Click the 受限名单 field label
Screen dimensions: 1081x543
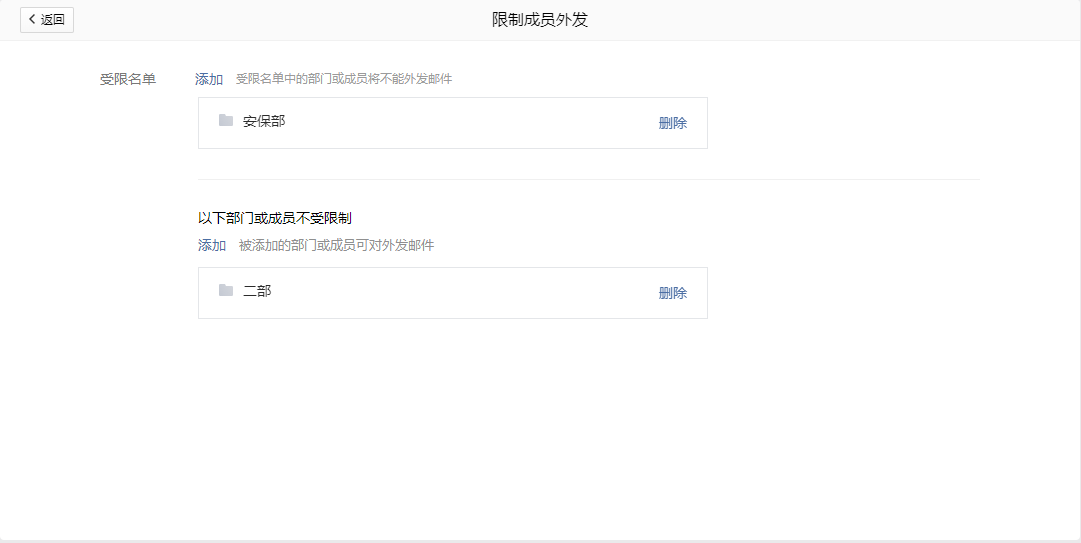point(128,79)
